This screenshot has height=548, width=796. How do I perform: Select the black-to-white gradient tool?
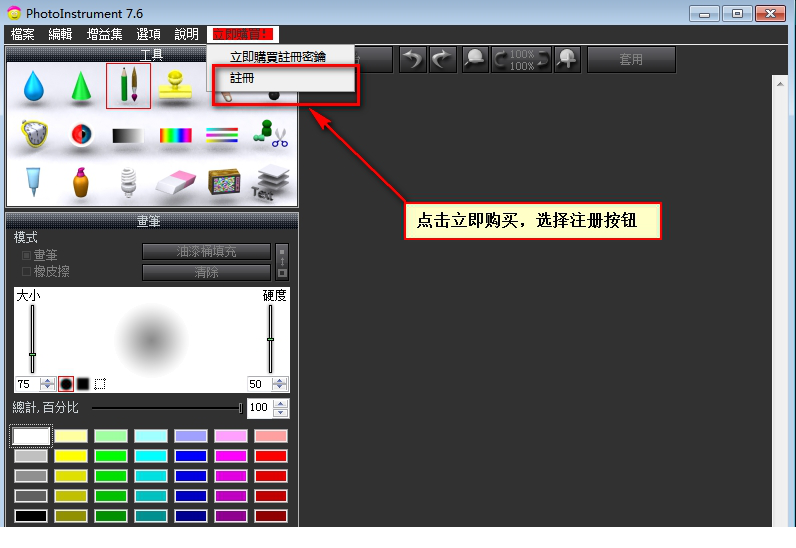(x=128, y=136)
